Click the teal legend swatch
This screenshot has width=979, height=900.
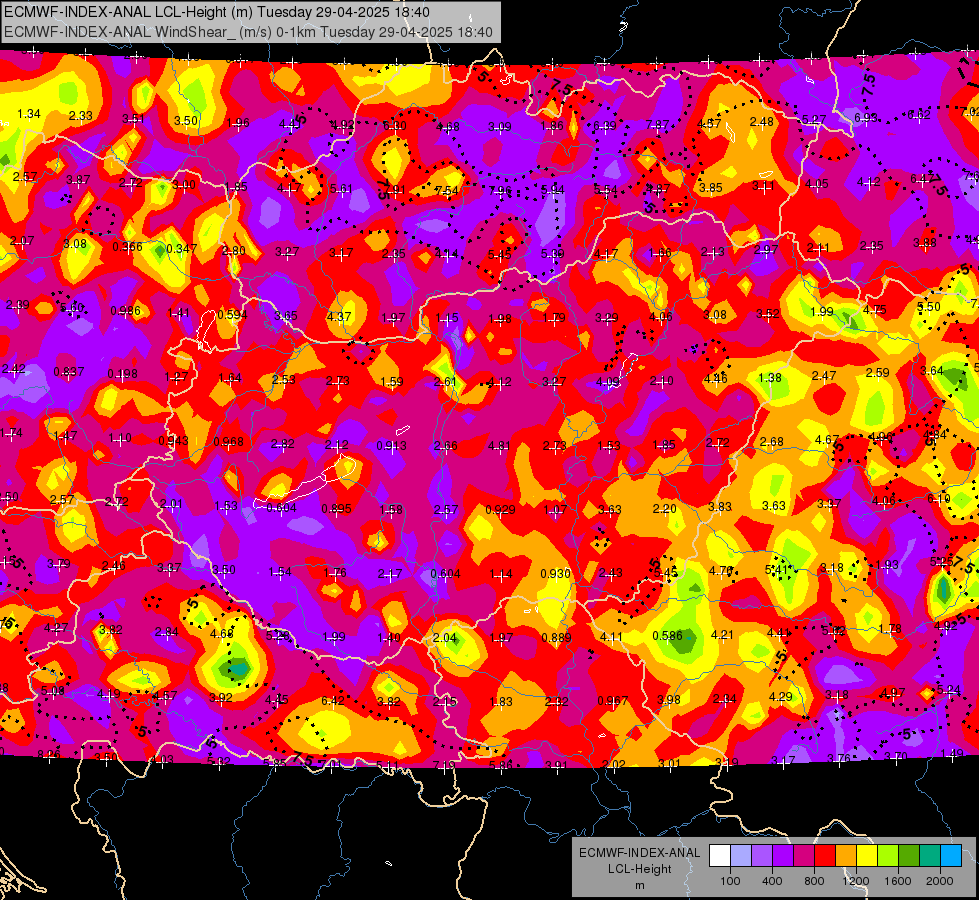(x=930, y=856)
